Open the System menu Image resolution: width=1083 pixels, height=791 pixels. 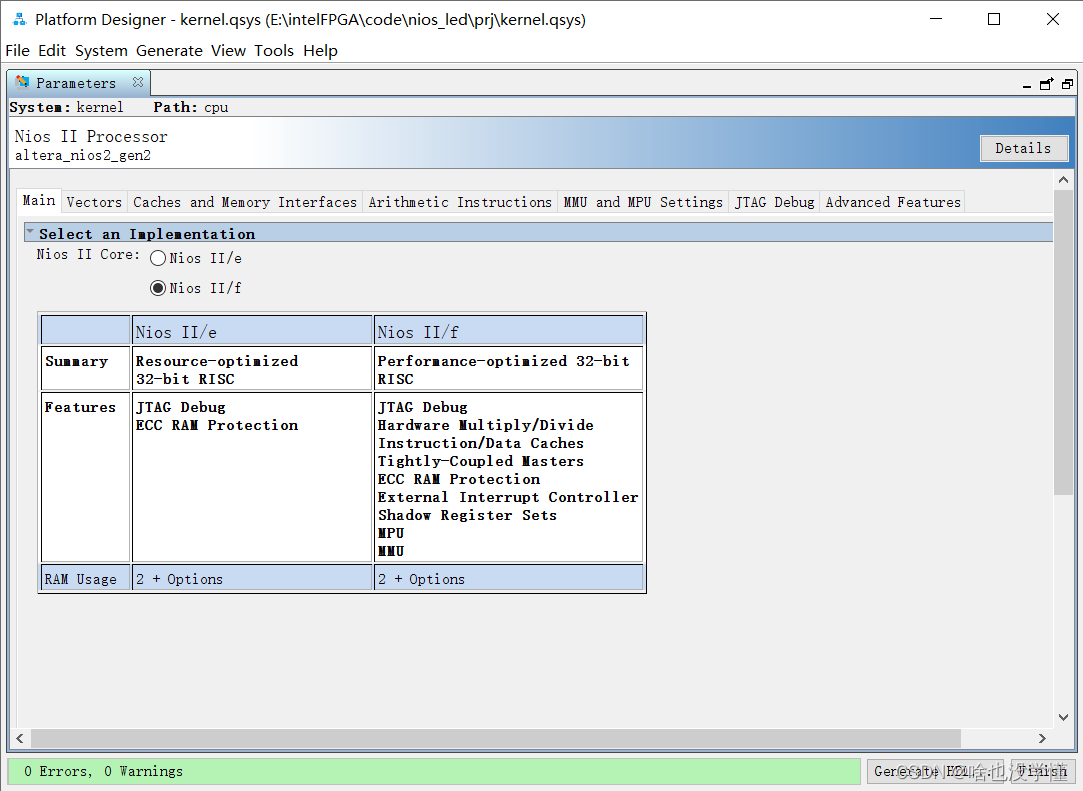click(102, 50)
